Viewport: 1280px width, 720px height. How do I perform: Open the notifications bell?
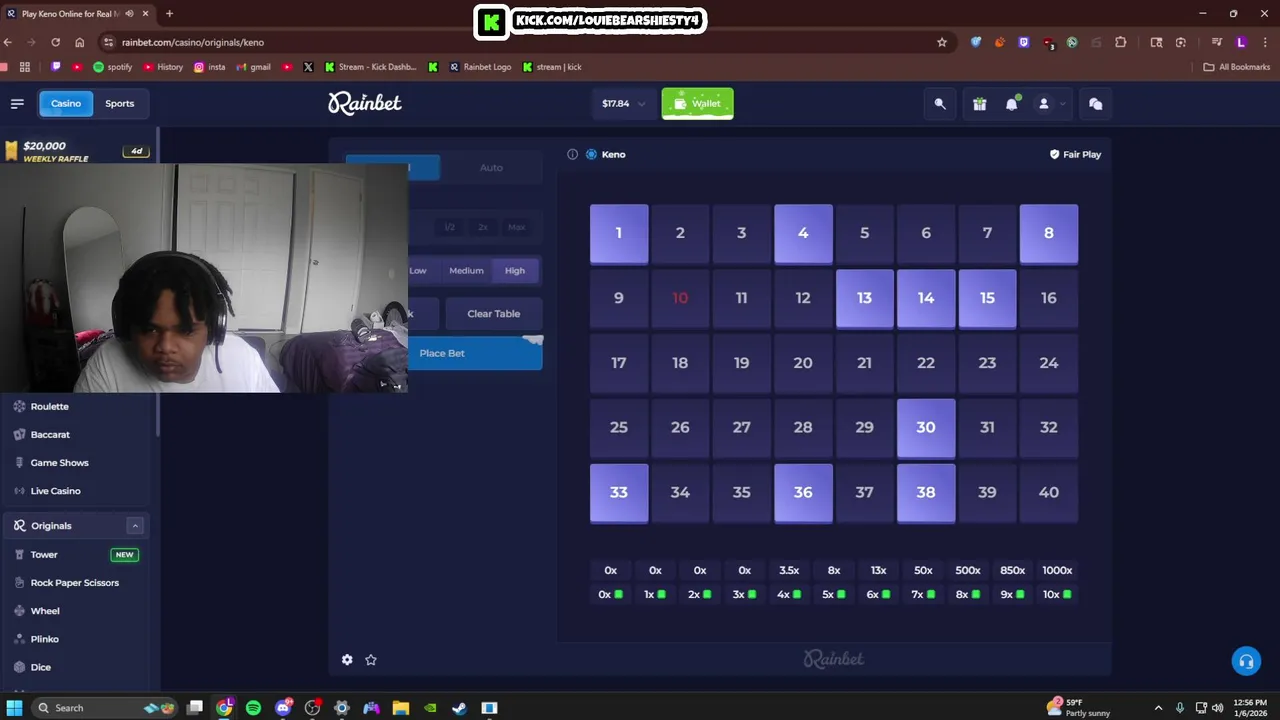[x=1011, y=103]
